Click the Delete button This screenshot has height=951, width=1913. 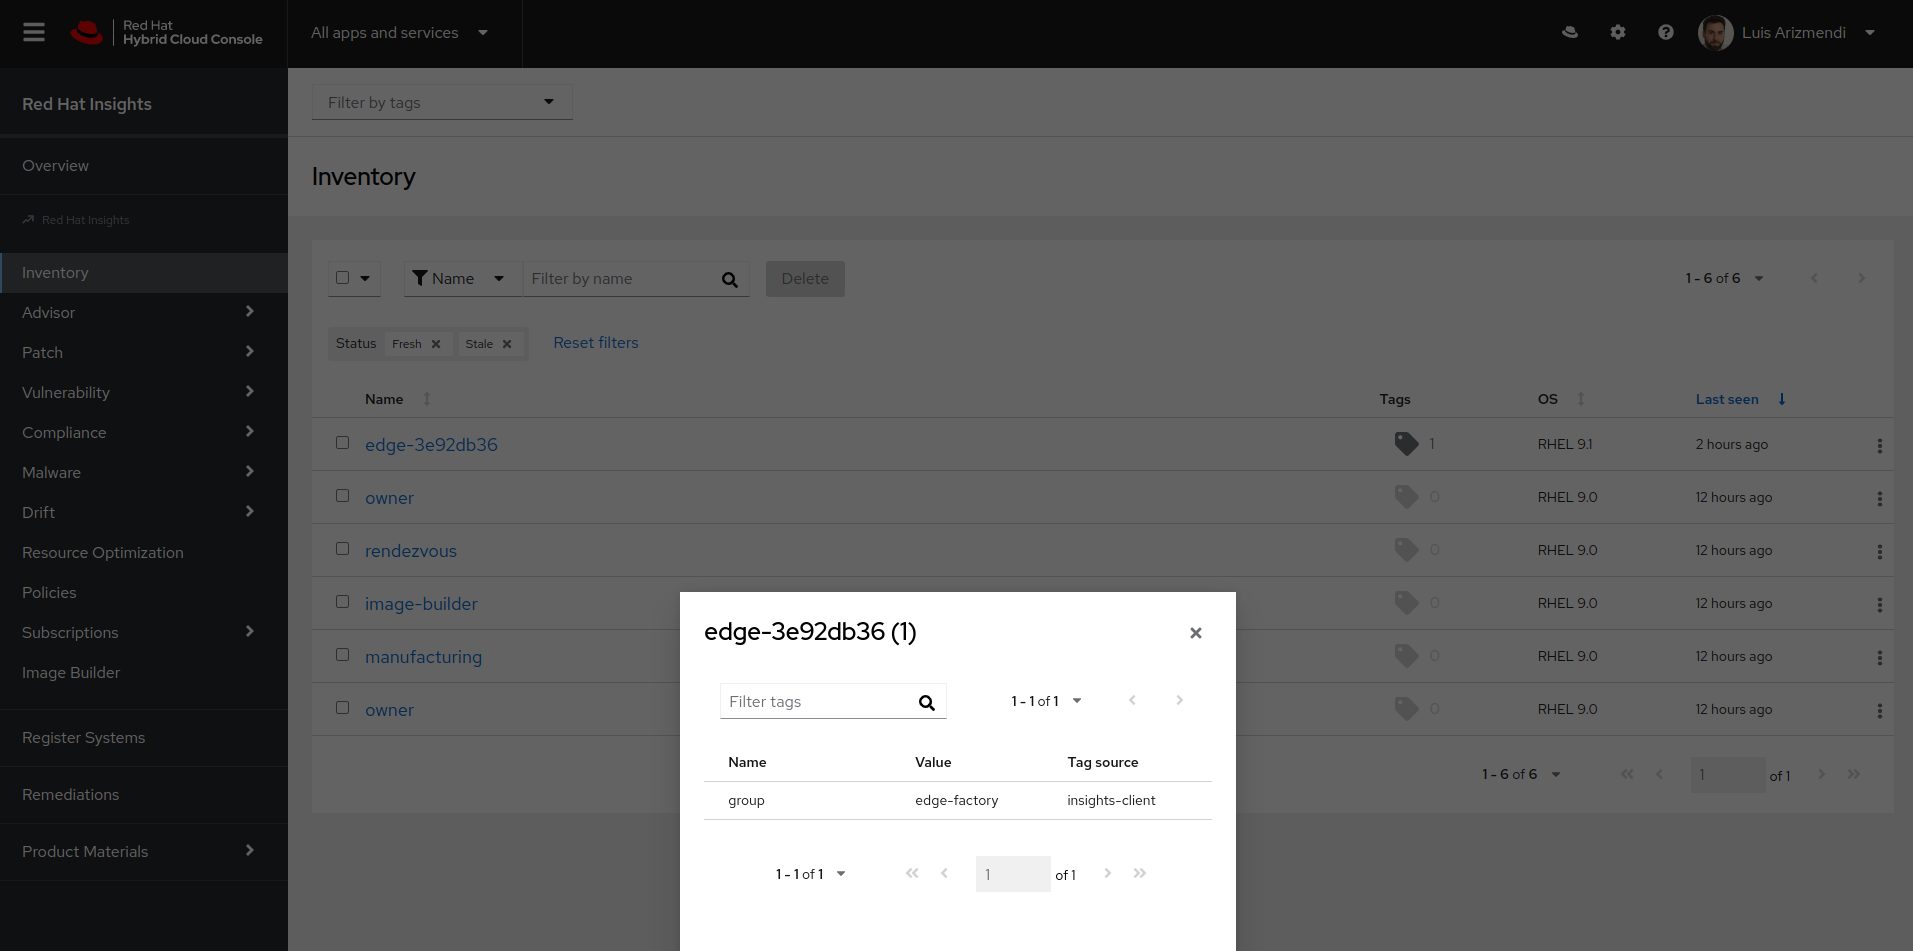point(805,279)
